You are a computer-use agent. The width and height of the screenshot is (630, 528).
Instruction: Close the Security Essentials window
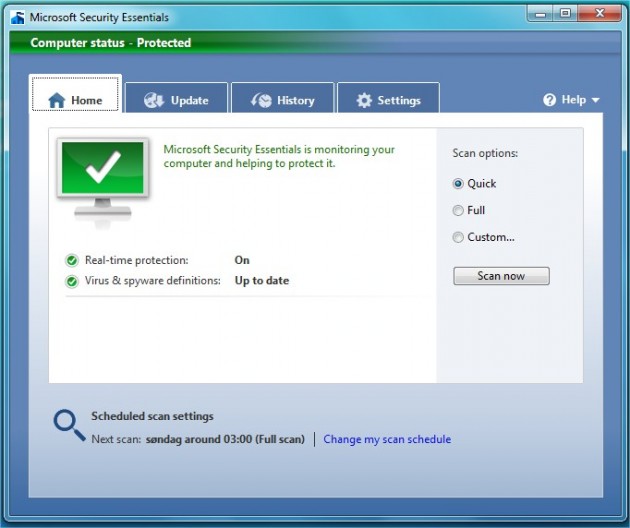pos(599,14)
